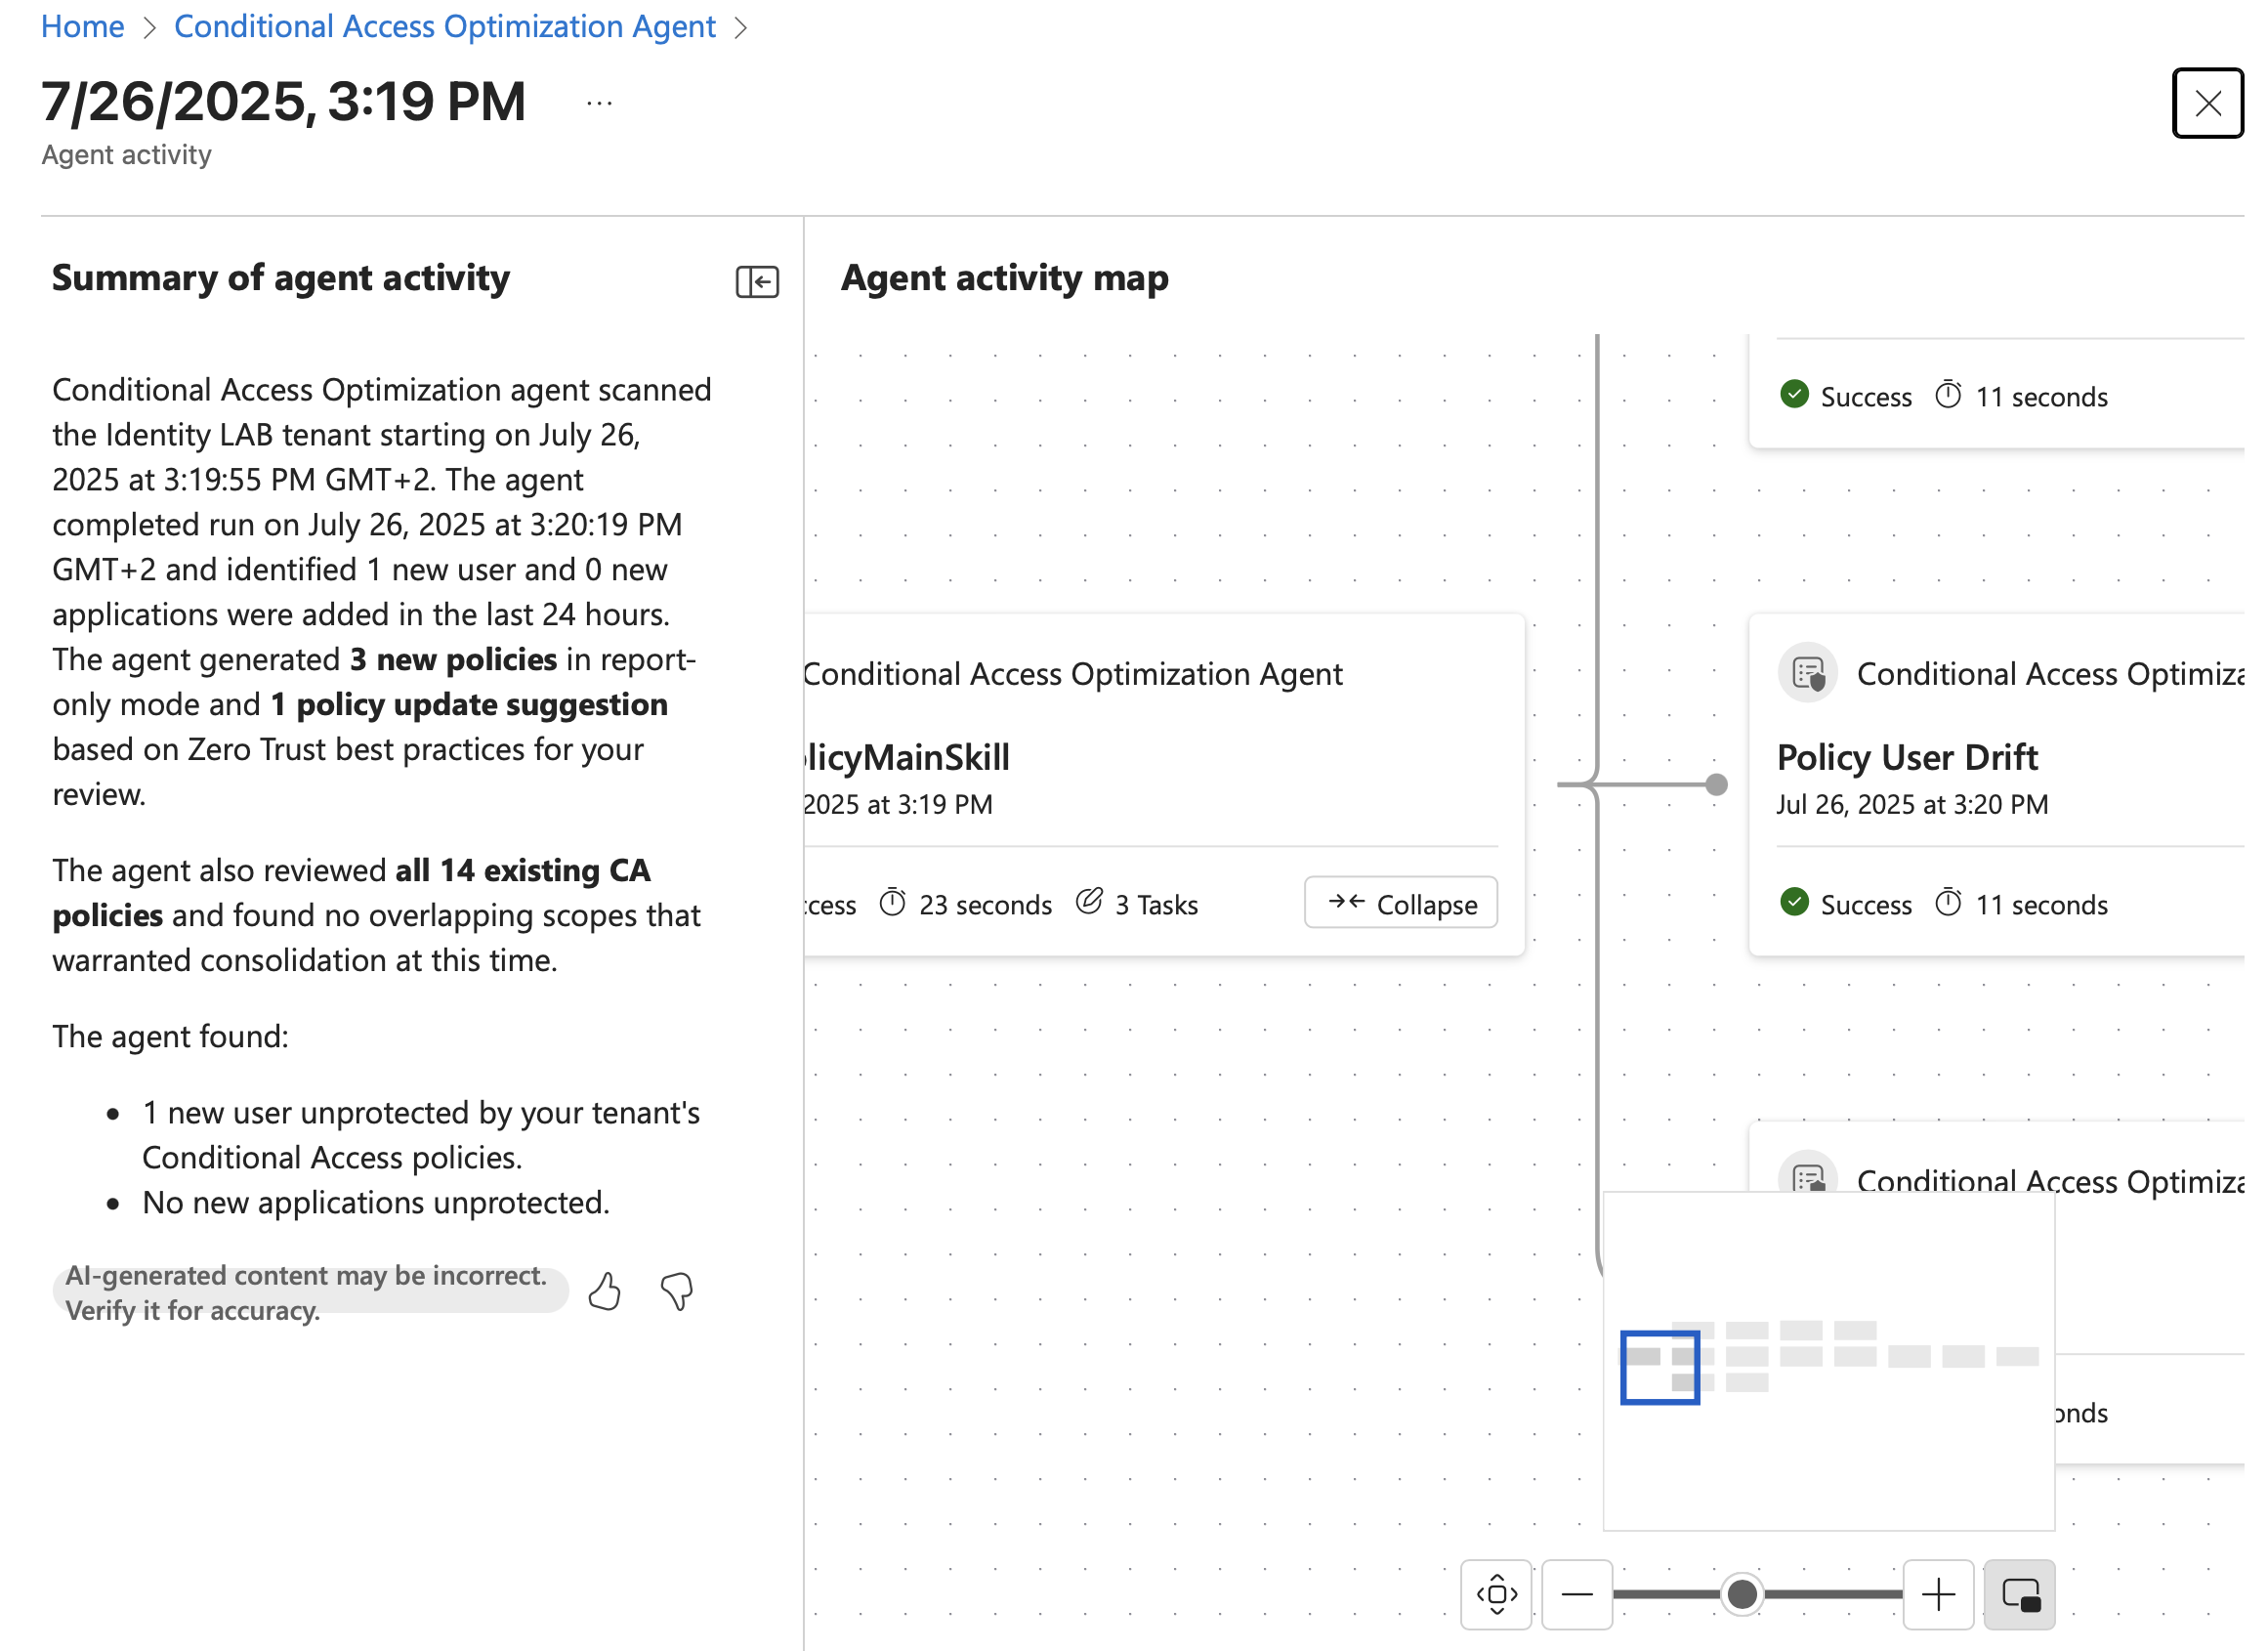Collapse the PolicyMainSkill node

tap(1401, 903)
